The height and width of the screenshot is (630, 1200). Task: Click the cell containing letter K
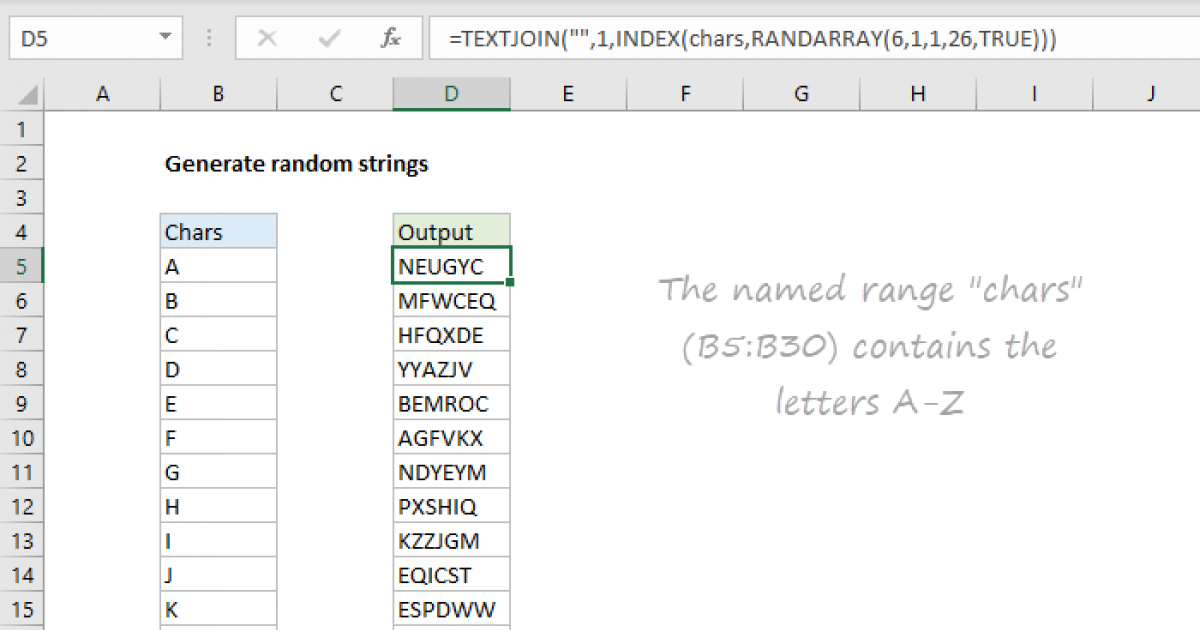218,609
